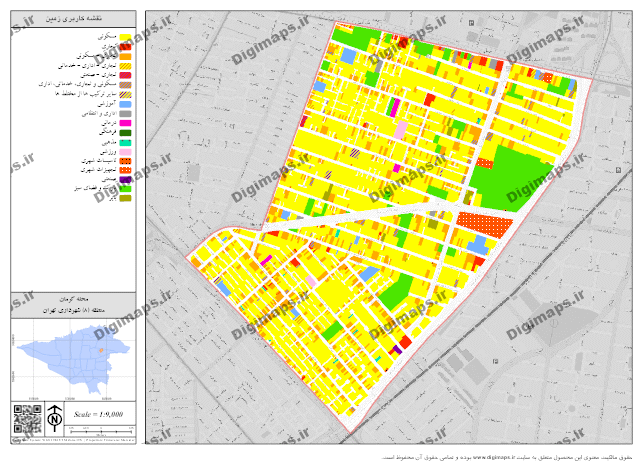The width and height of the screenshot is (643, 461).
Task: Click the large orange white-dotted block on the map
Action: click(485, 225)
